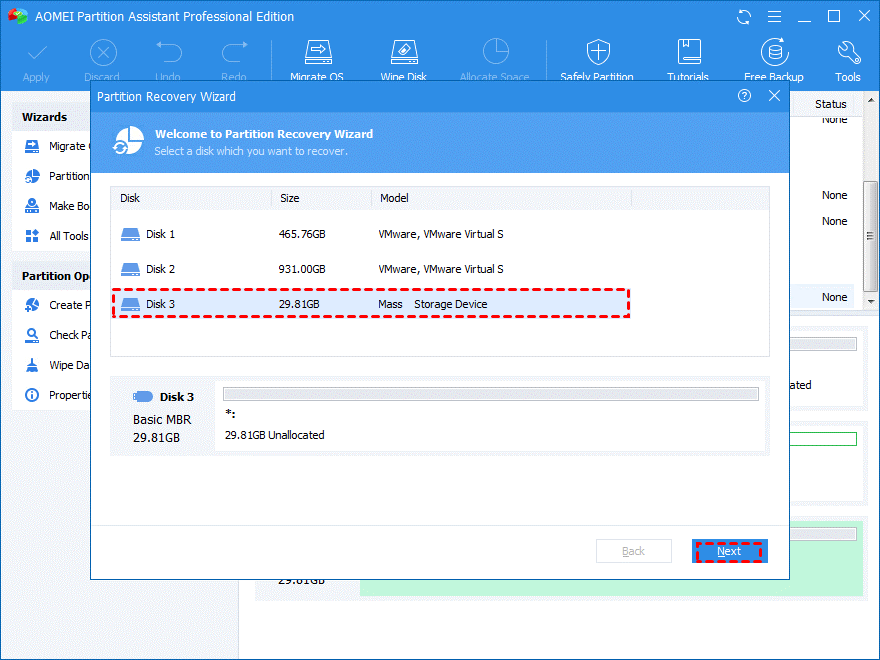880x660 pixels.
Task: Choose the Disk 3 Mass Storage Device row
Action: point(370,304)
